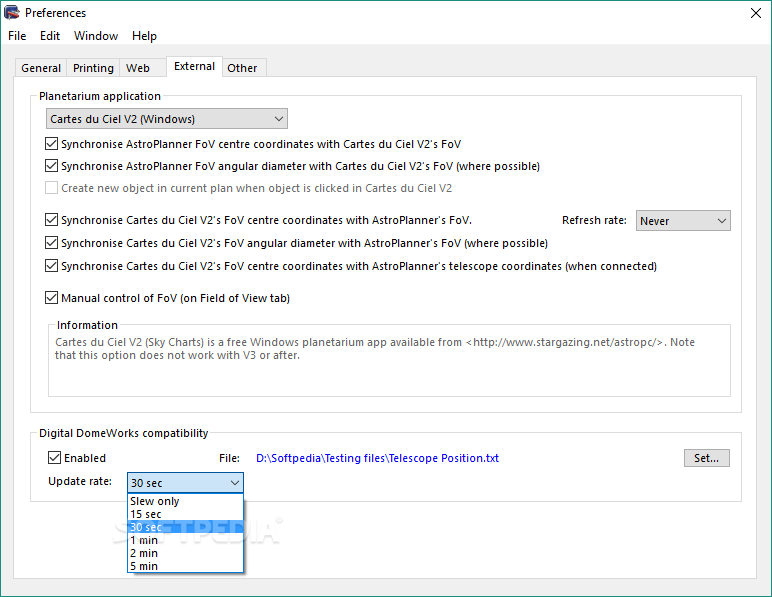This screenshot has height=597, width=772.
Task: Close the Preferences window
Action: pyautogui.click(x=756, y=13)
